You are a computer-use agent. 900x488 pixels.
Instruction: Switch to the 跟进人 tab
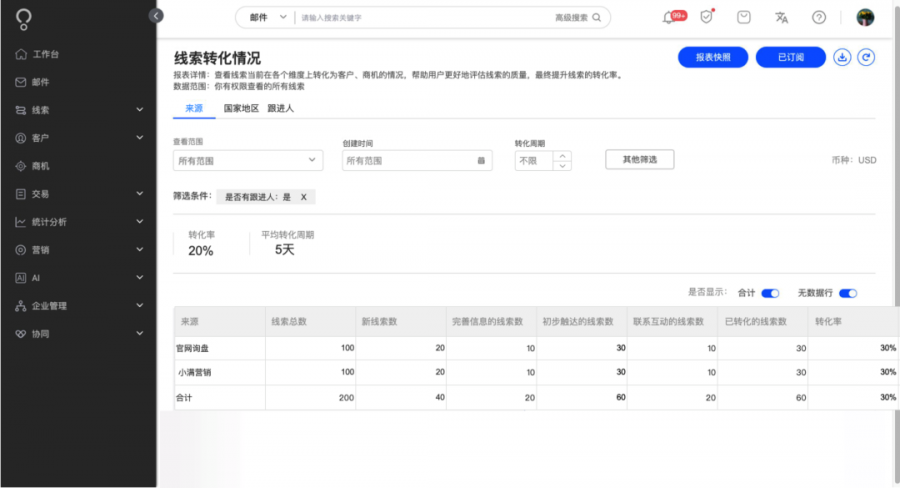pos(281,109)
